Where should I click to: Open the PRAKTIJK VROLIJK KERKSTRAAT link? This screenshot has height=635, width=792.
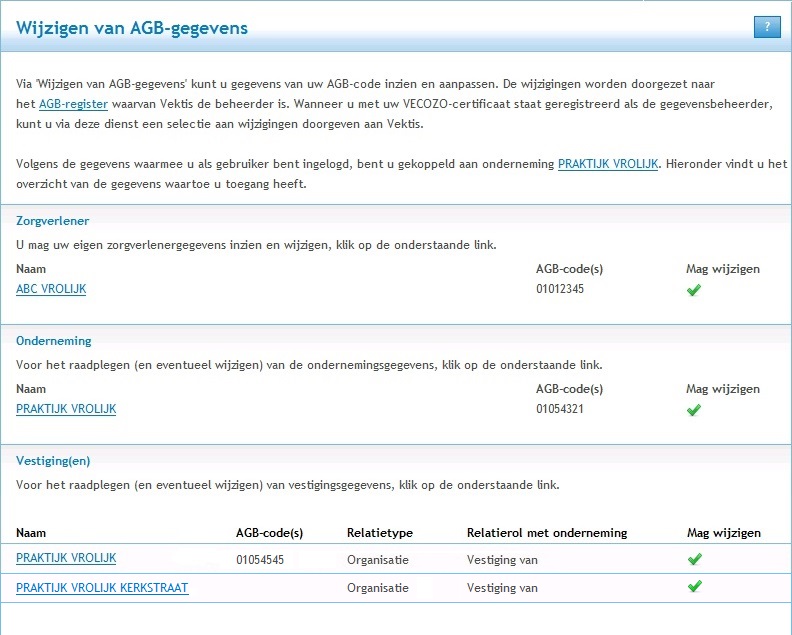[x=102, y=588]
